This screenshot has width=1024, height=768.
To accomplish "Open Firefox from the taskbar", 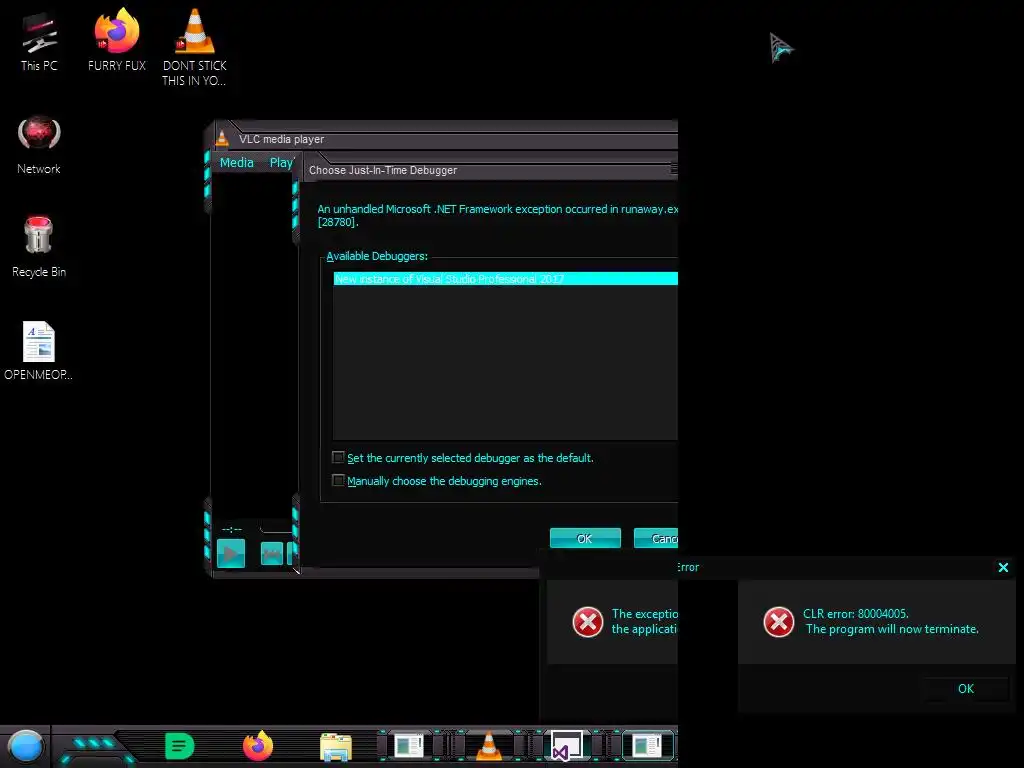I will point(258,746).
